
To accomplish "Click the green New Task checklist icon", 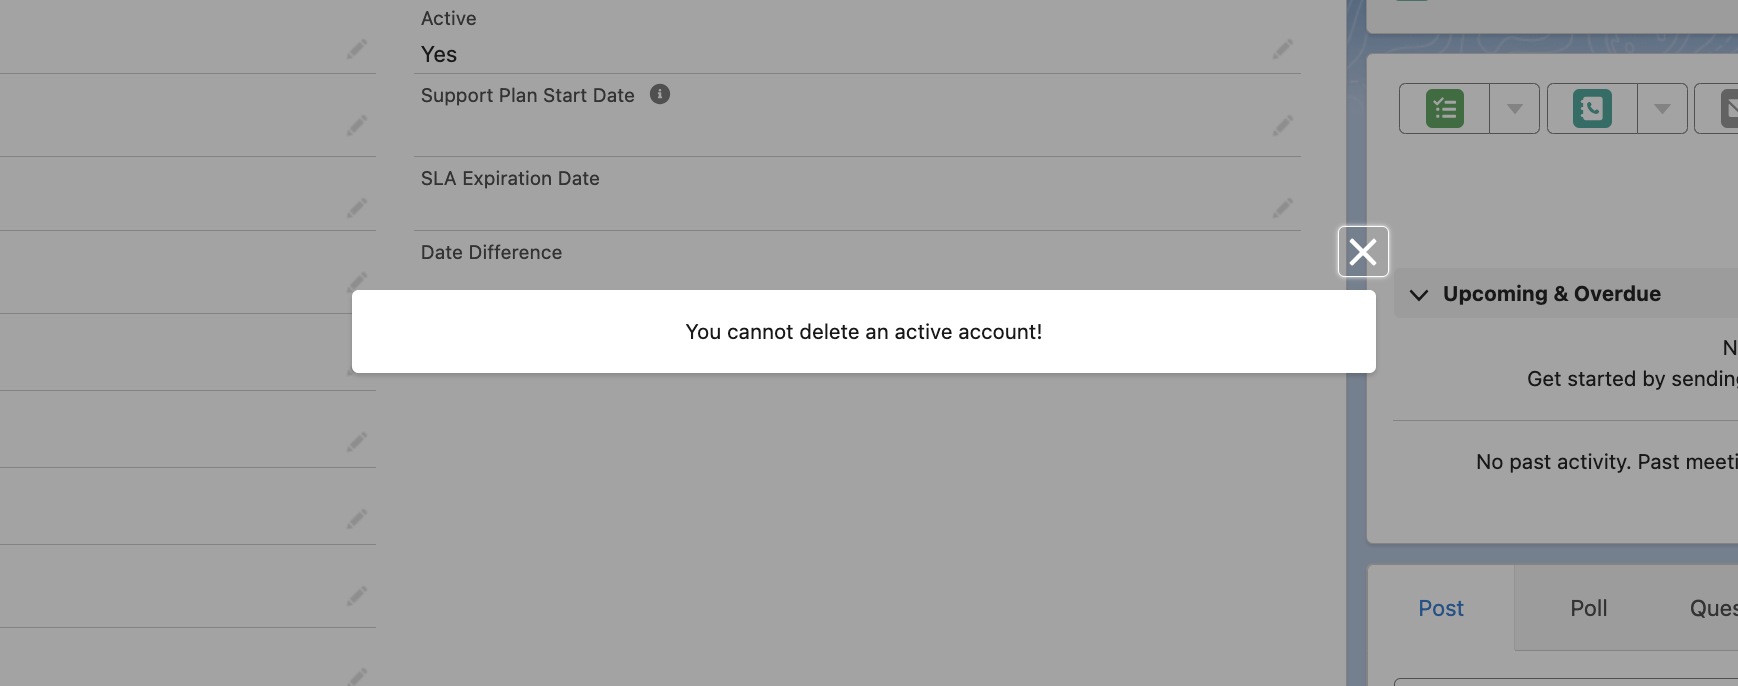I will pos(1445,109).
